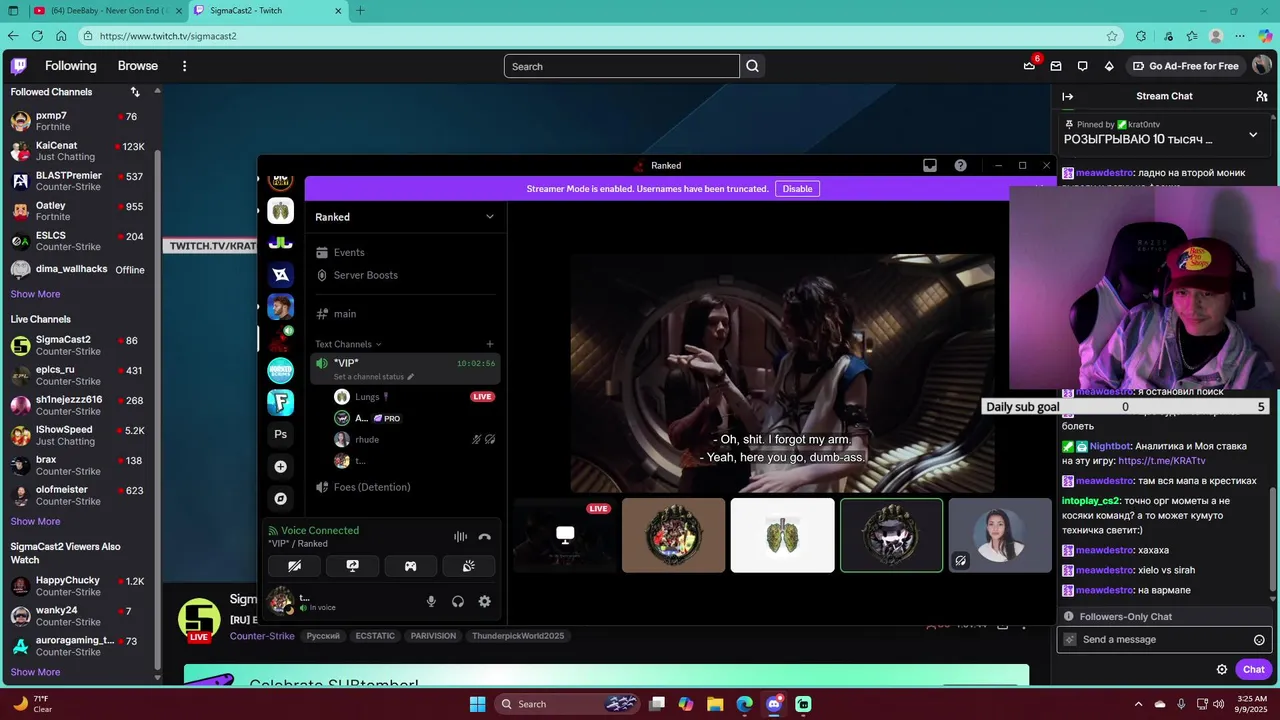Image resolution: width=1280 pixels, height=720 pixels.
Task: Click the Twitch search field
Action: [621, 66]
